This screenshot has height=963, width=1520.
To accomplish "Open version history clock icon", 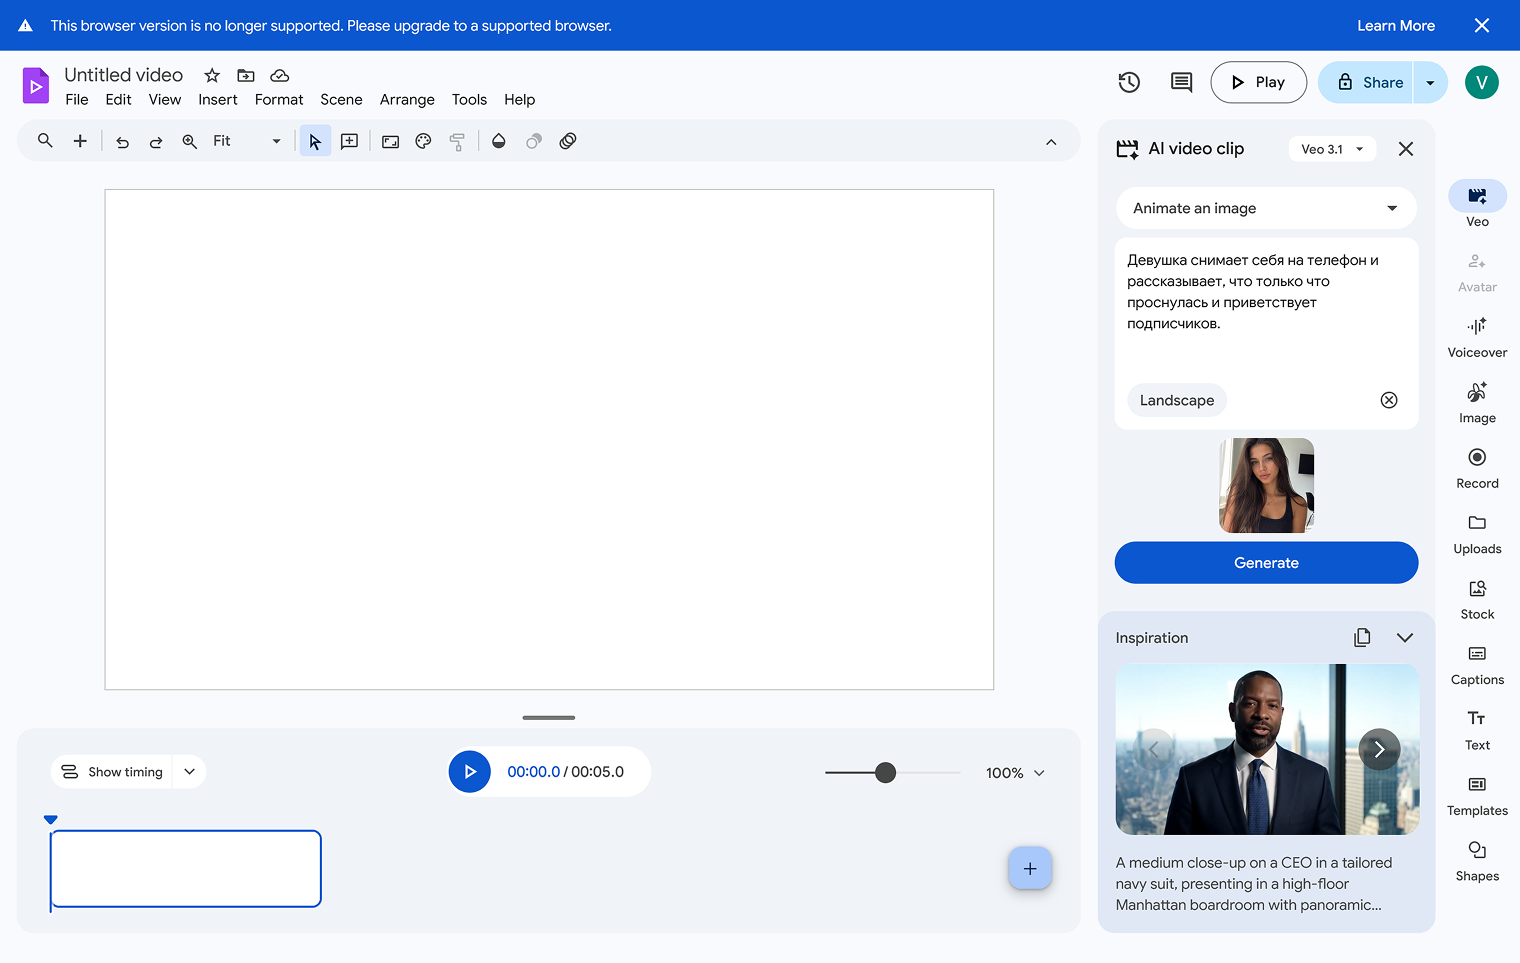I will (1129, 82).
